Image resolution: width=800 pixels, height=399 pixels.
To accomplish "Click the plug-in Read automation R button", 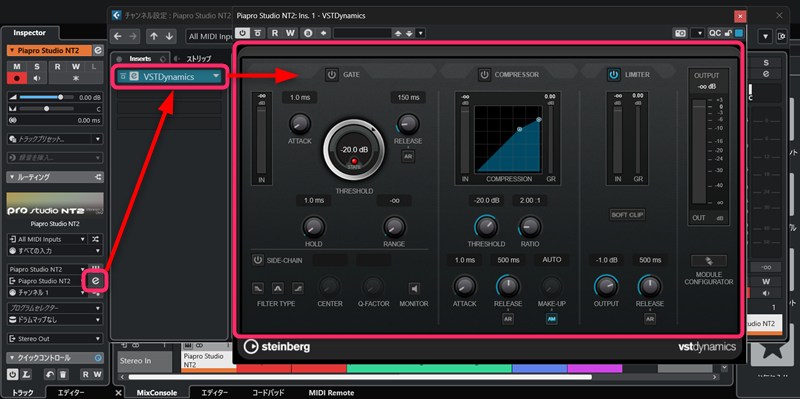I will point(275,33).
